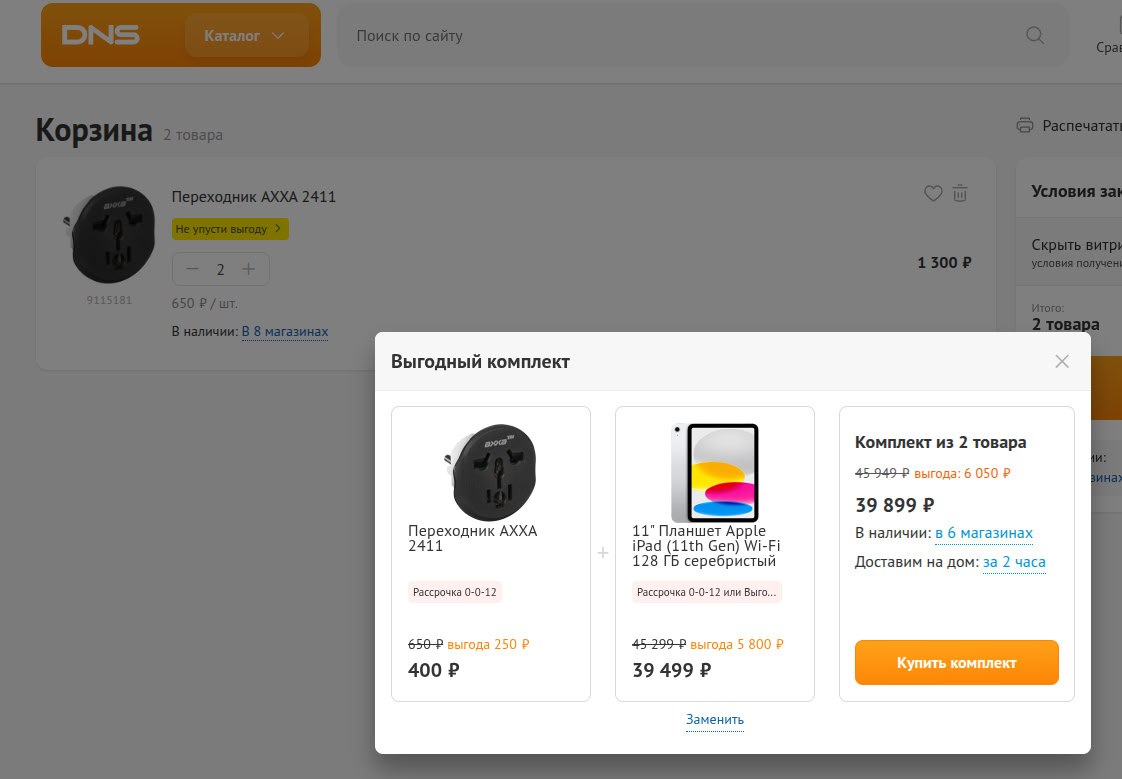Click the за 2 часа delivery link
This screenshot has width=1122, height=779.
[1014, 562]
